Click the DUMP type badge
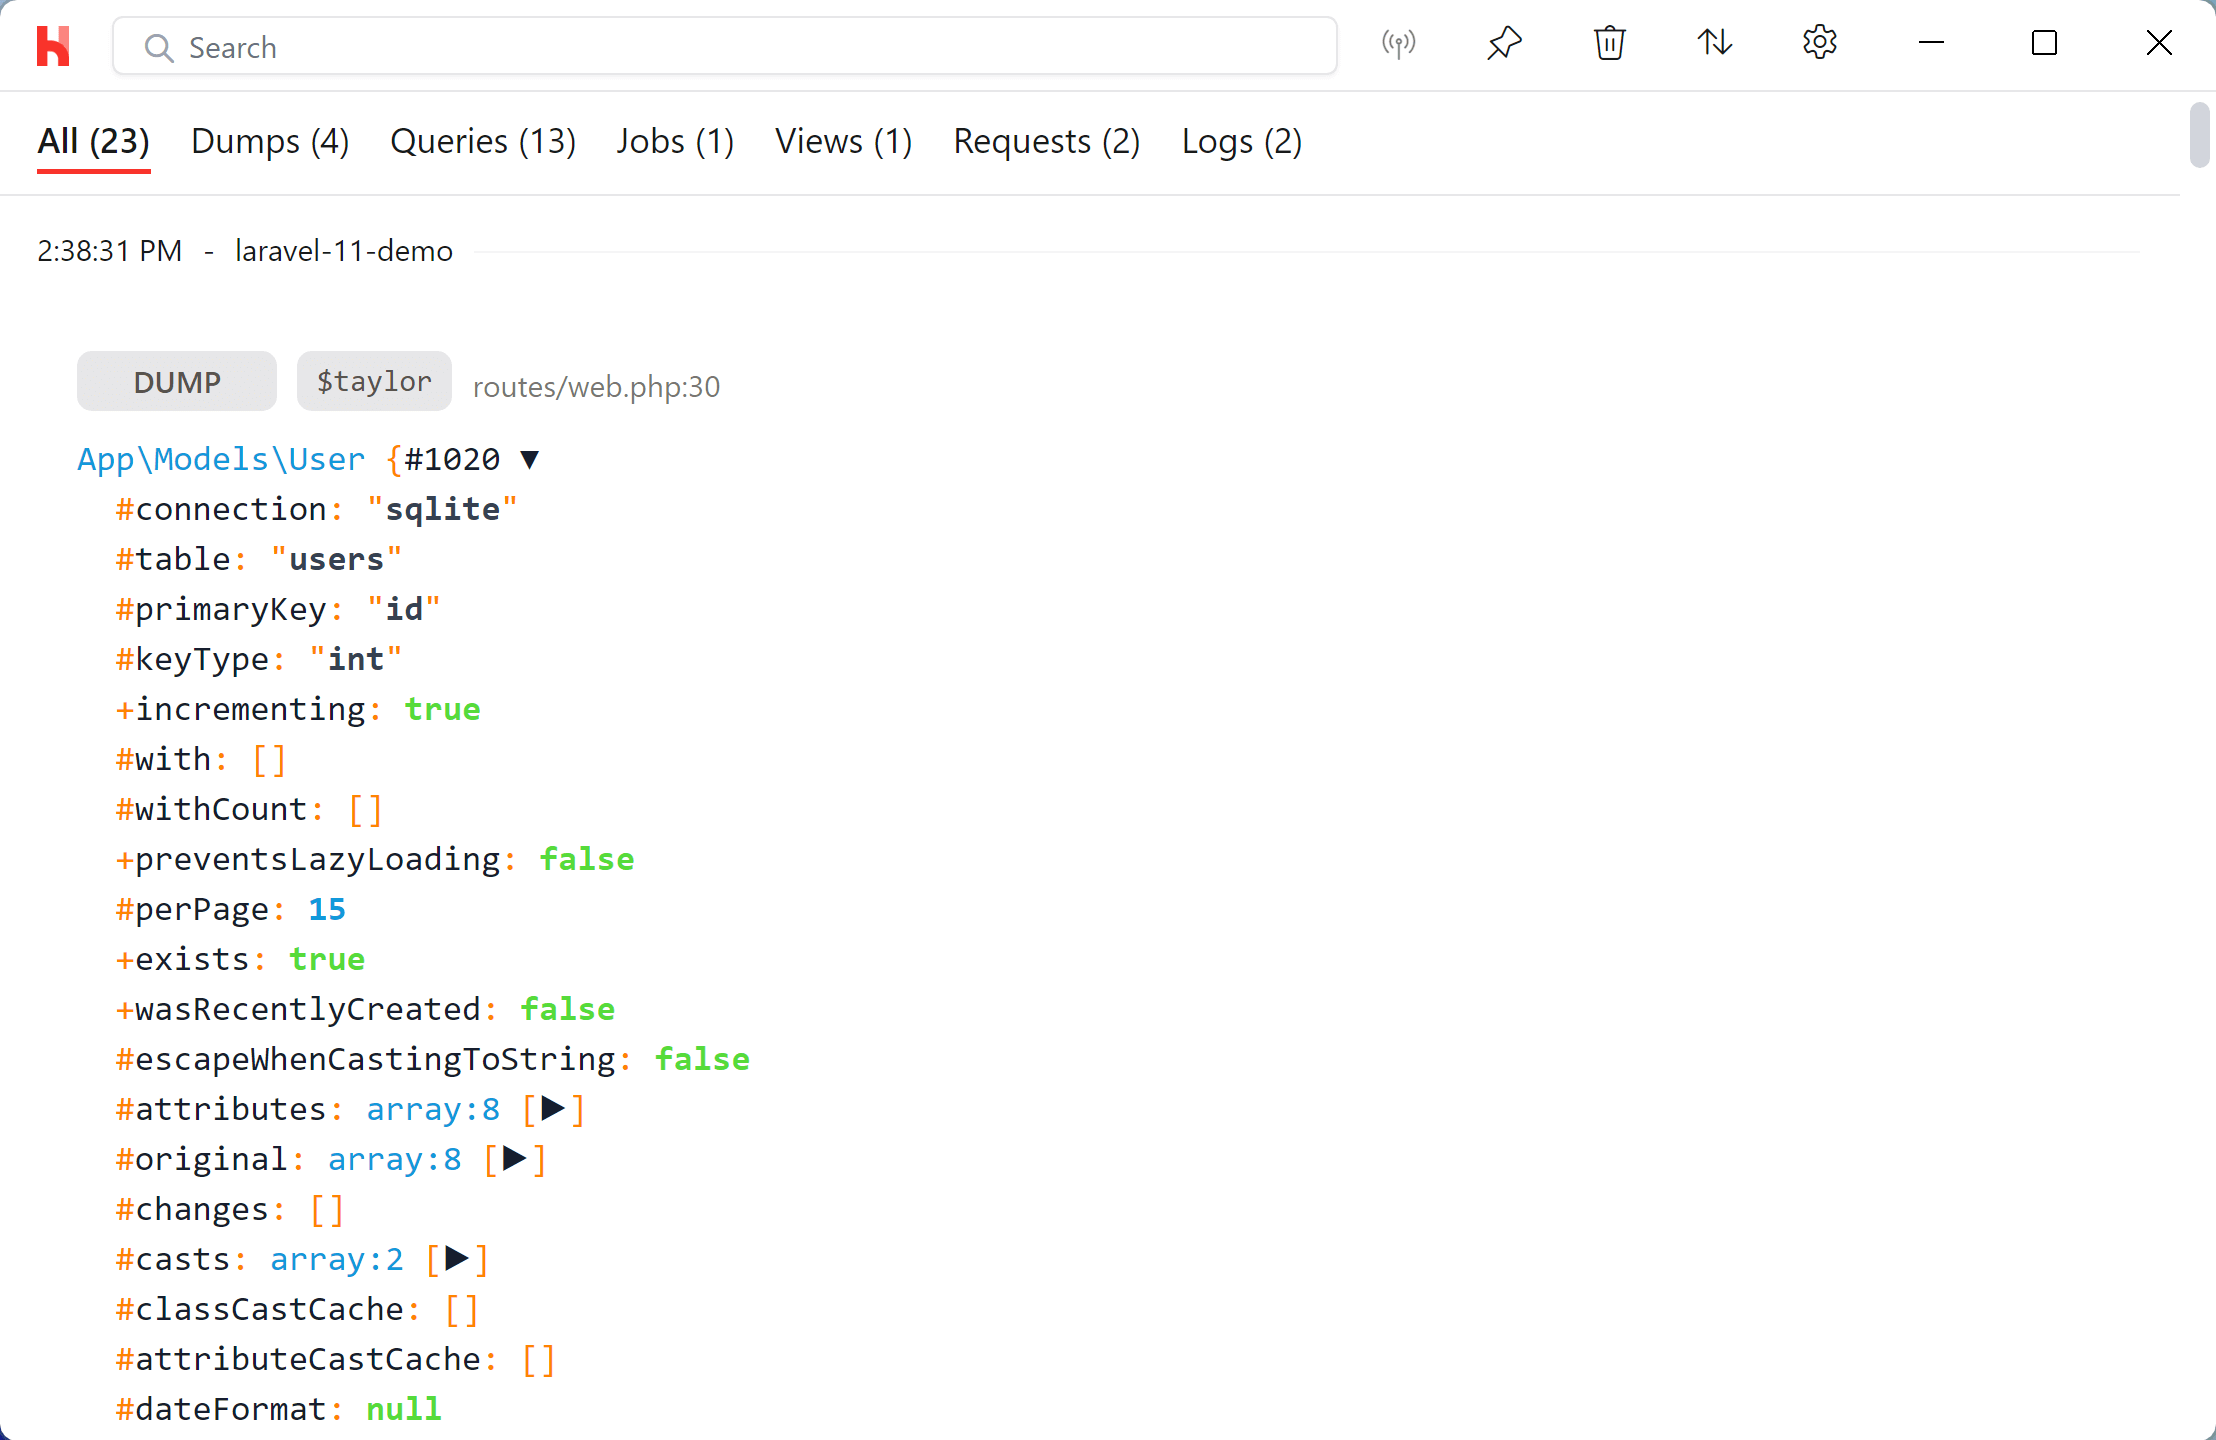Viewport: 2216px width, 1440px height. [x=176, y=381]
